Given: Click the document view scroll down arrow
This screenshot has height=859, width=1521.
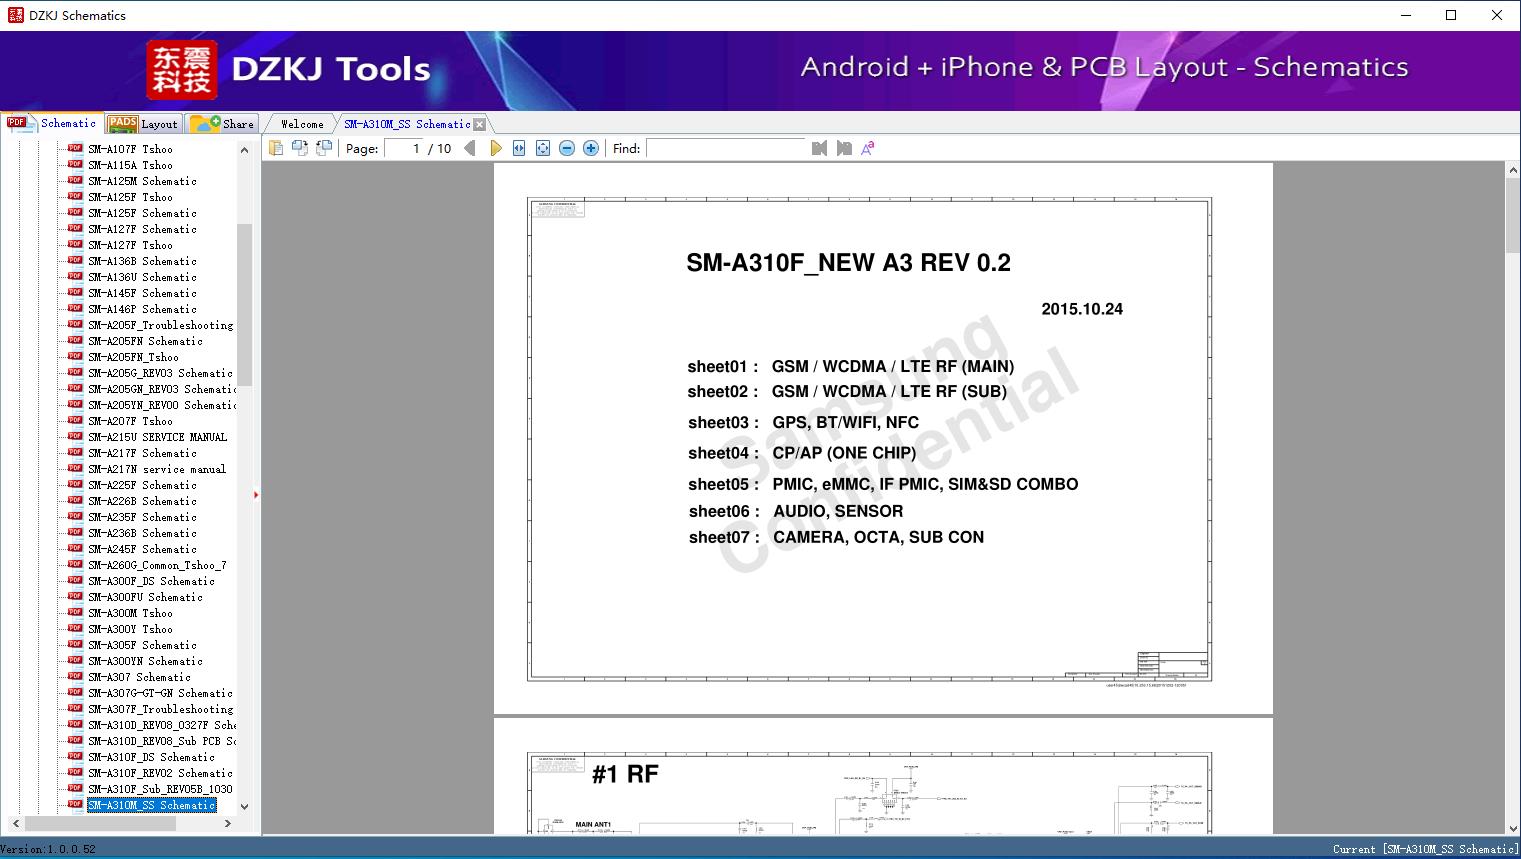Looking at the screenshot, I should (1513, 826).
